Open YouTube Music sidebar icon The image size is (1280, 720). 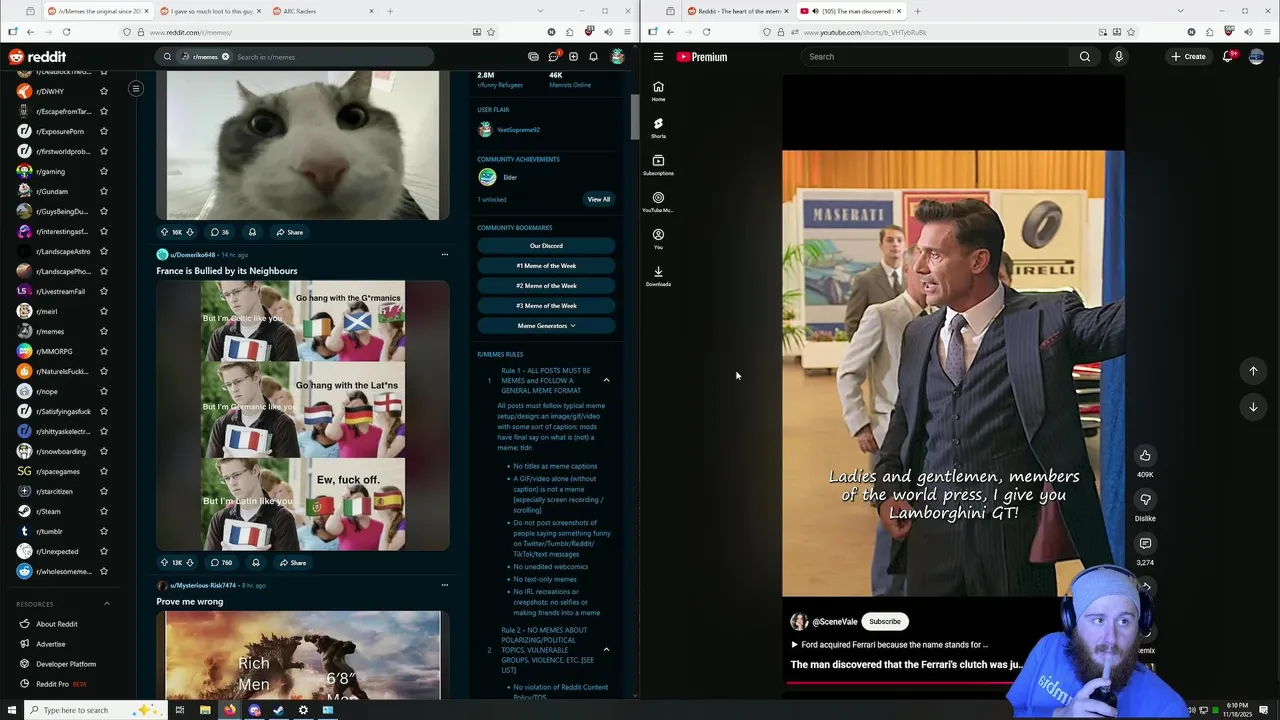pyautogui.click(x=658, y=202)
